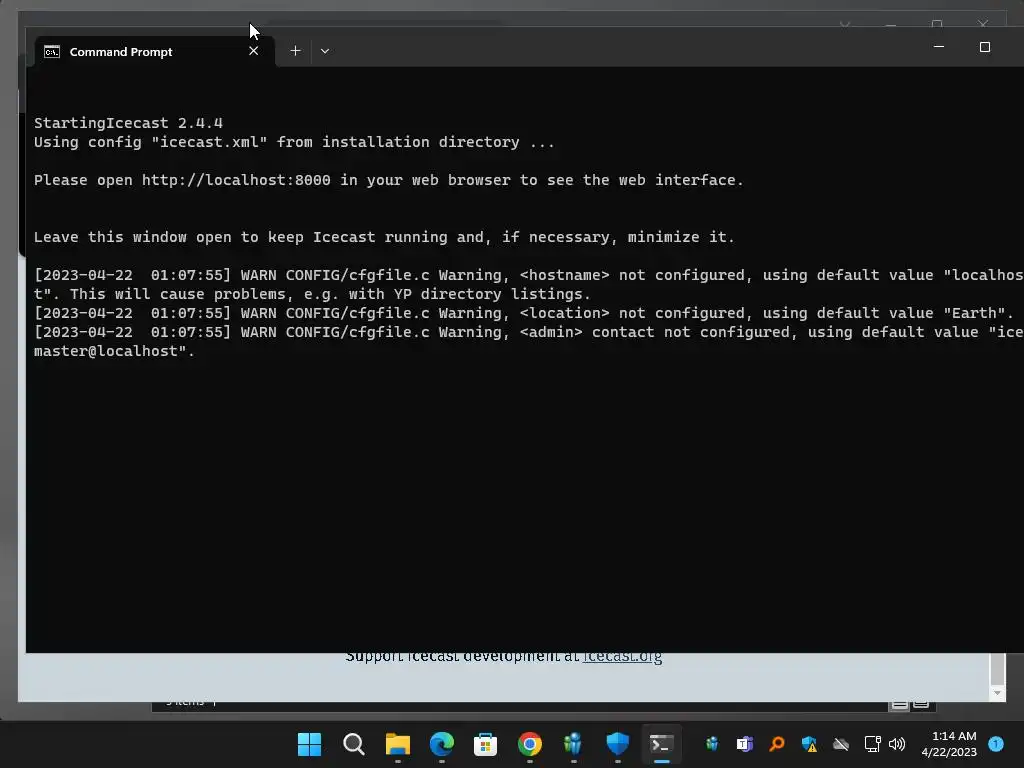
Task: Click the 'Using config "icecast.xml"' line
Action: 294,142
